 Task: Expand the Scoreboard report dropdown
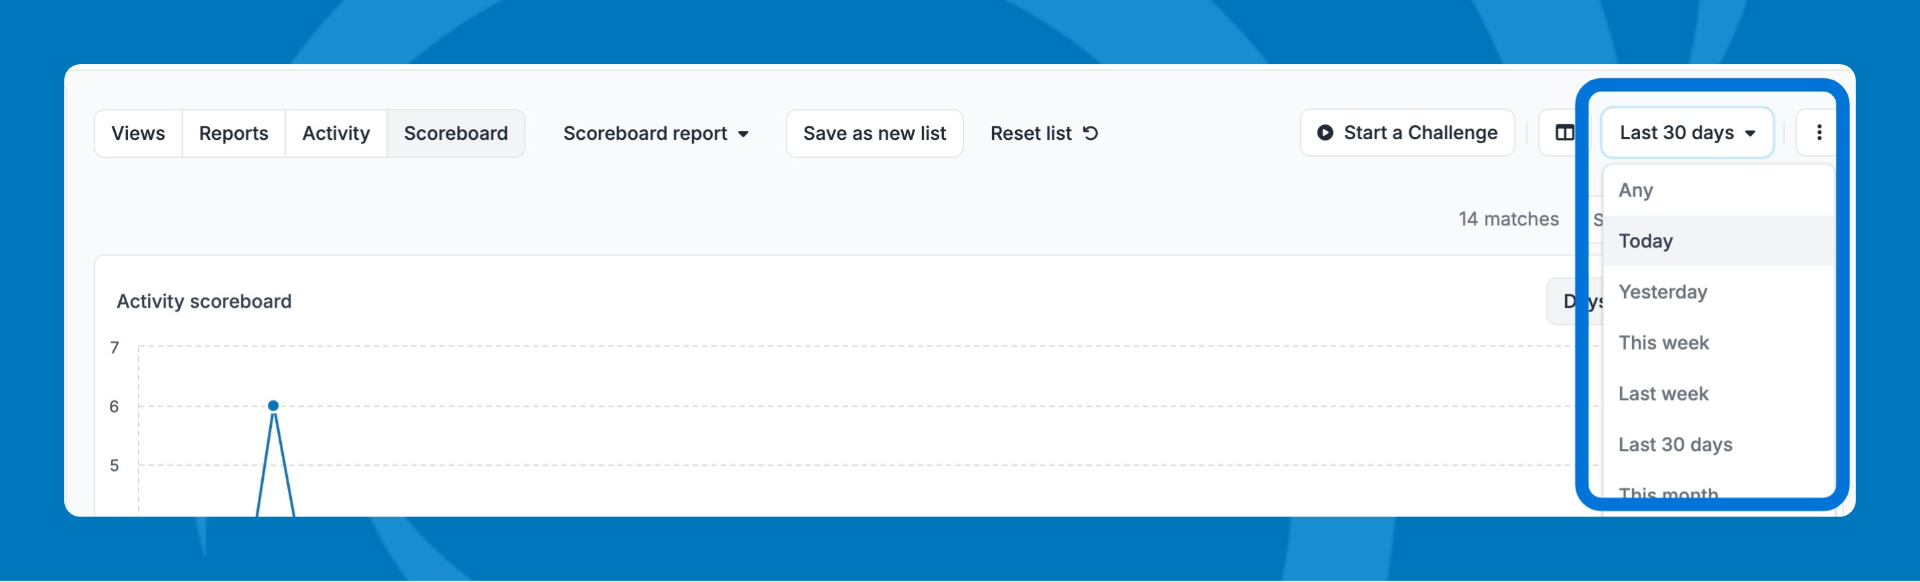tap(656, 134)
